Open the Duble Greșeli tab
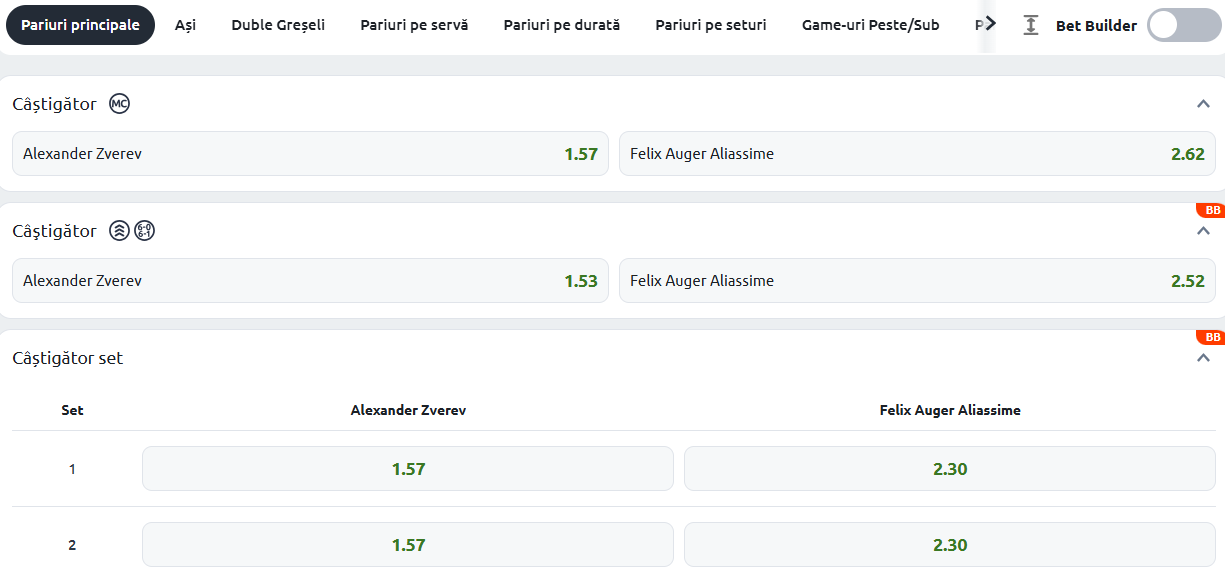Image resolution: width=1225 pixels, height=580 pixels. coord(278,25)
